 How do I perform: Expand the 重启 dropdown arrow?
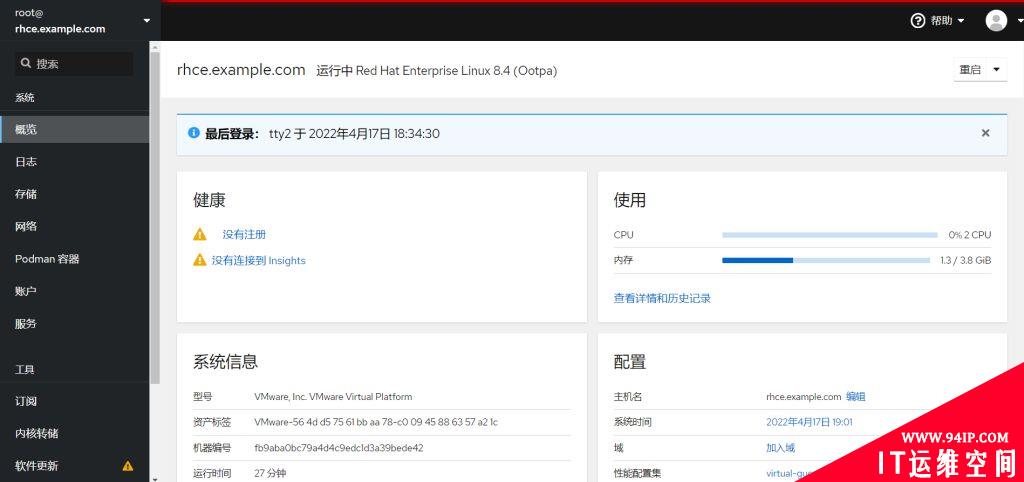[x=996, y=70]
